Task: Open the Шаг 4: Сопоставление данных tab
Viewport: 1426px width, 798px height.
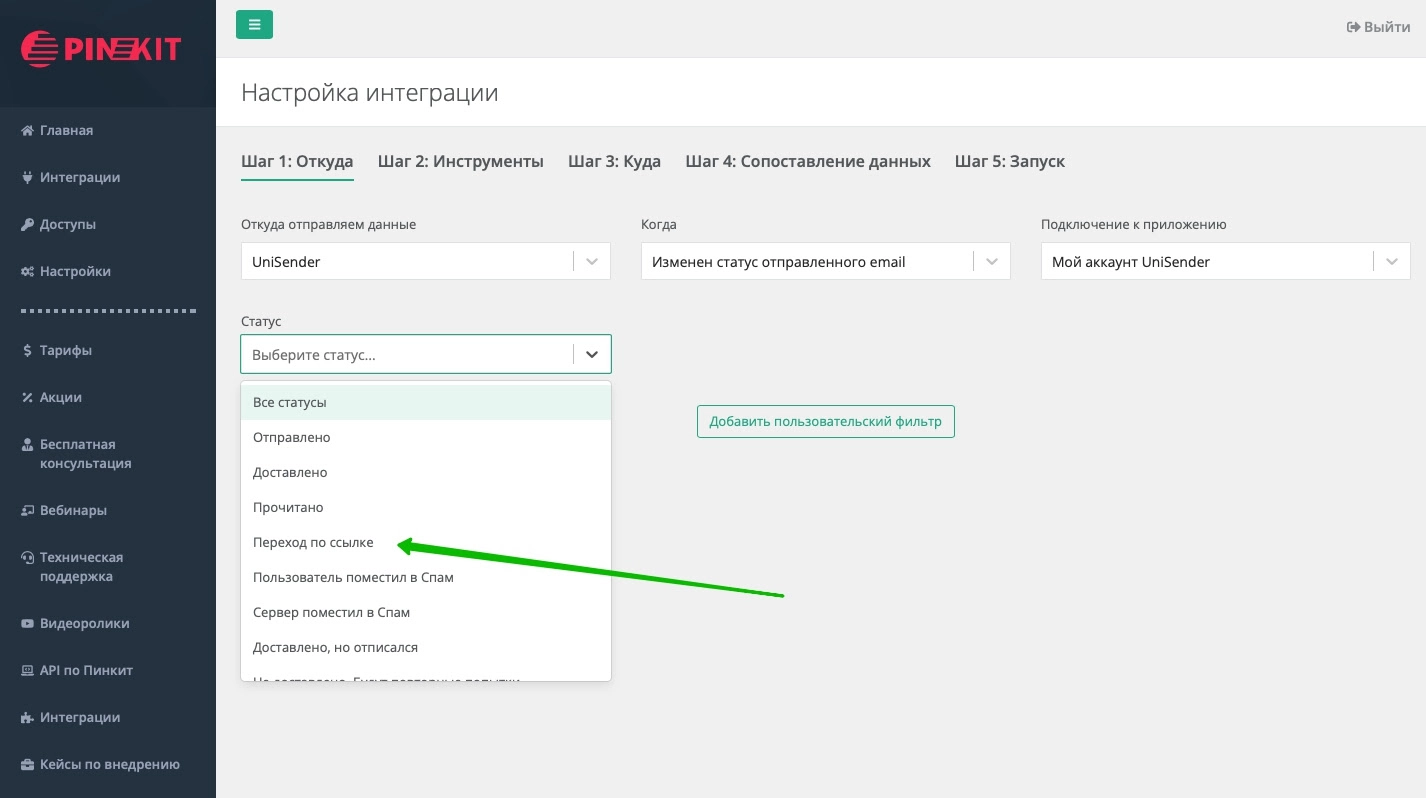Action: click(x=808, y=161)
